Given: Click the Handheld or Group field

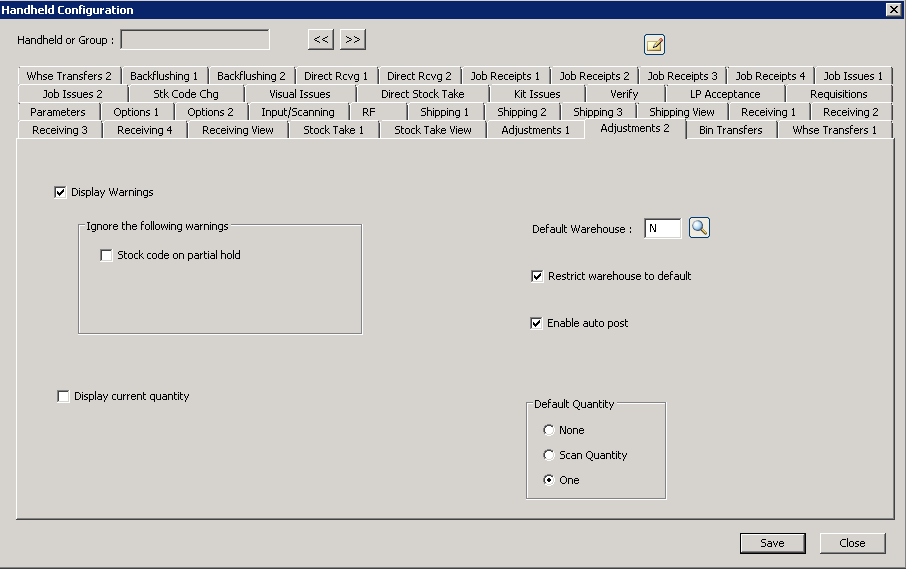Looking at the screenshot, I should click(x=194, y=40).
